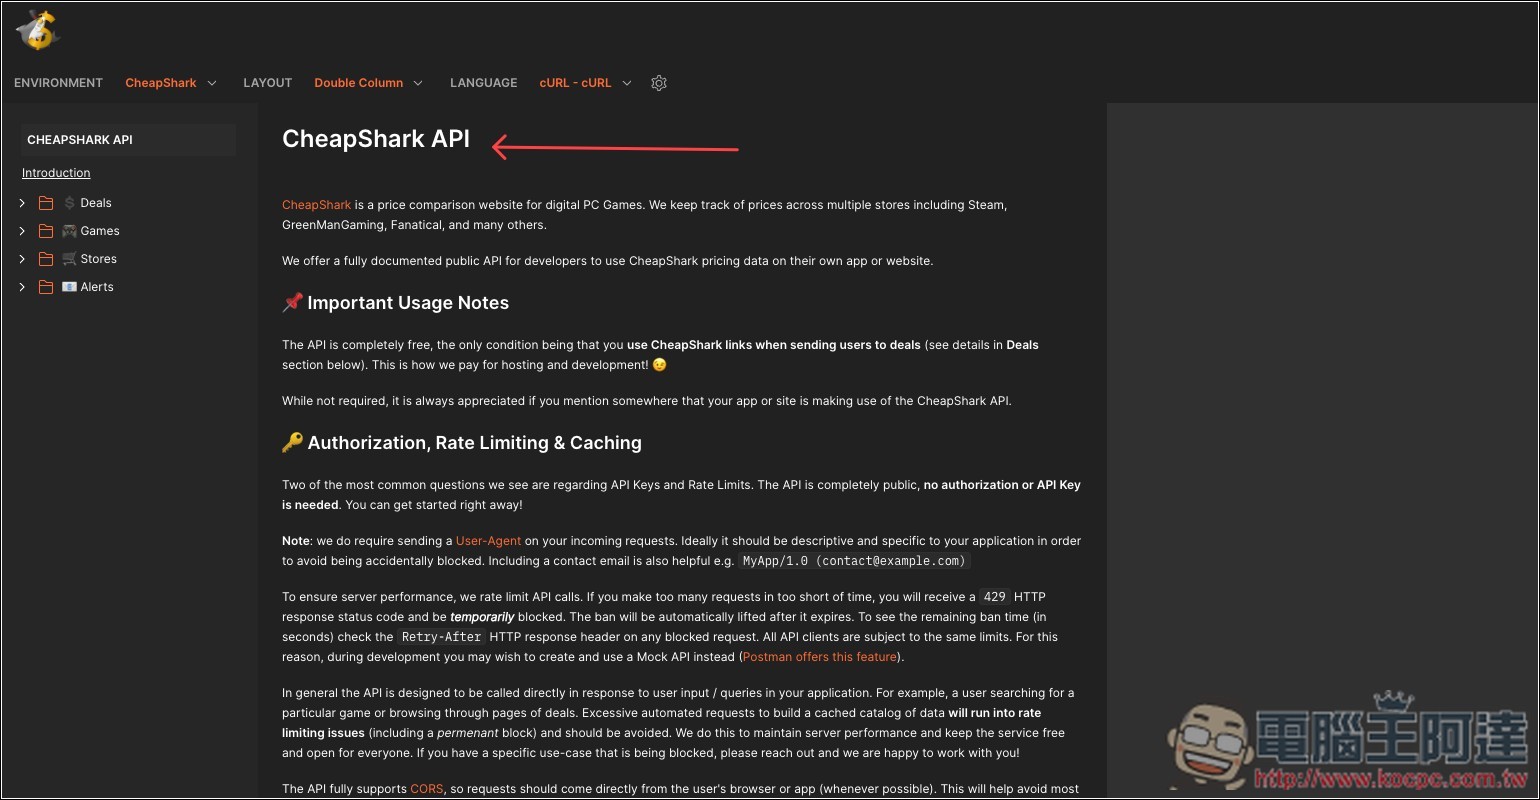Open the CORS link
The width and height of the screenshot is (1540, 800).
[426, 789]
